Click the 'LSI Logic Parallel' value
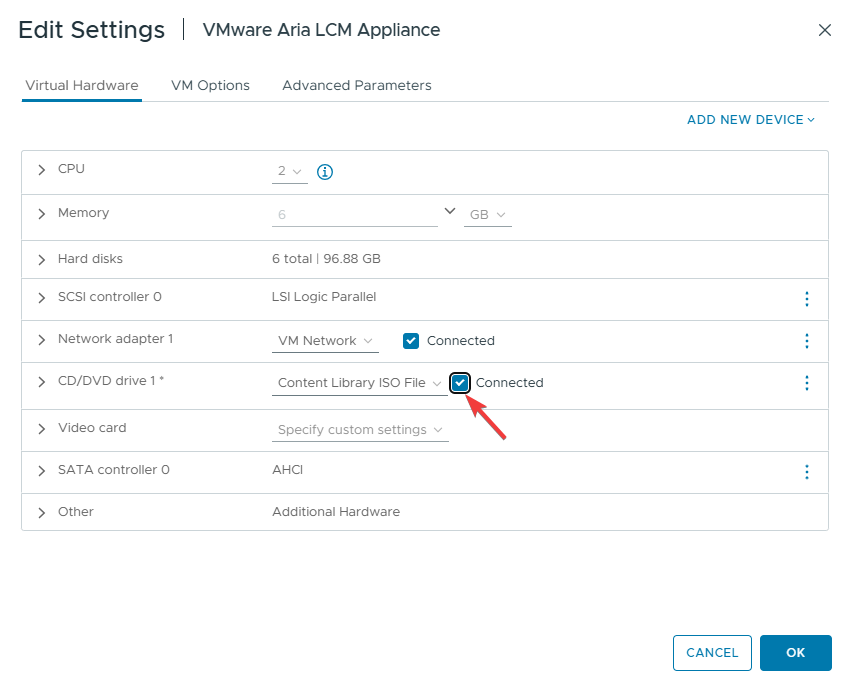This screenshot has height=689, width=847. click(324, 296)
